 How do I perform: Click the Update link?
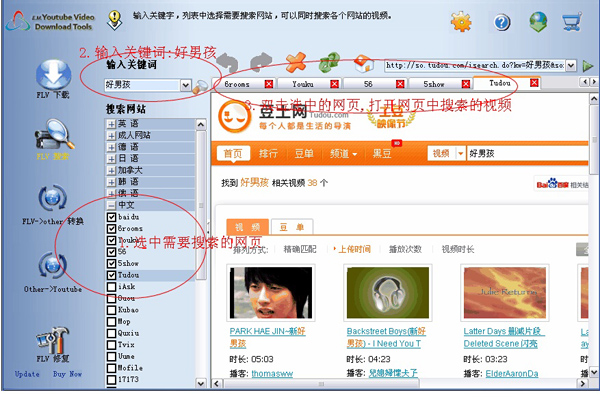[x=27, y=374]
